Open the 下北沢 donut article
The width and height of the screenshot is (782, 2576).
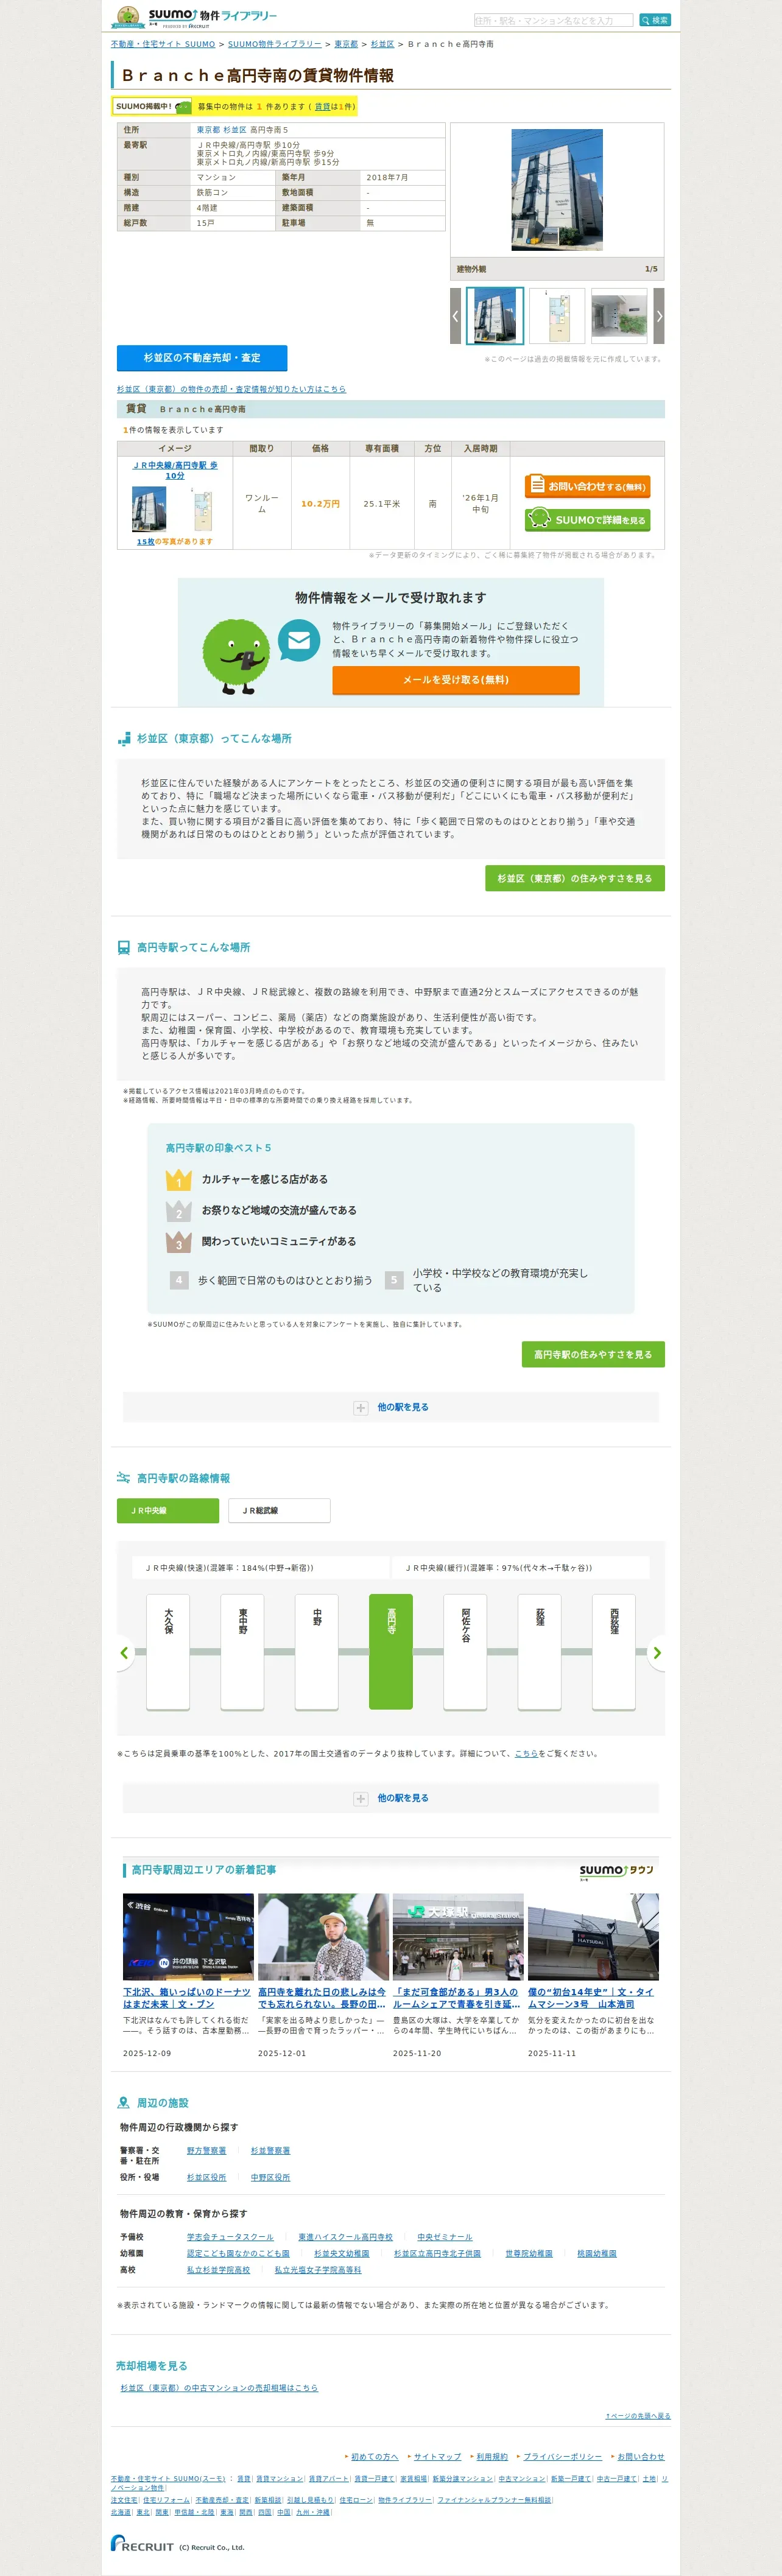point(187,1997)
